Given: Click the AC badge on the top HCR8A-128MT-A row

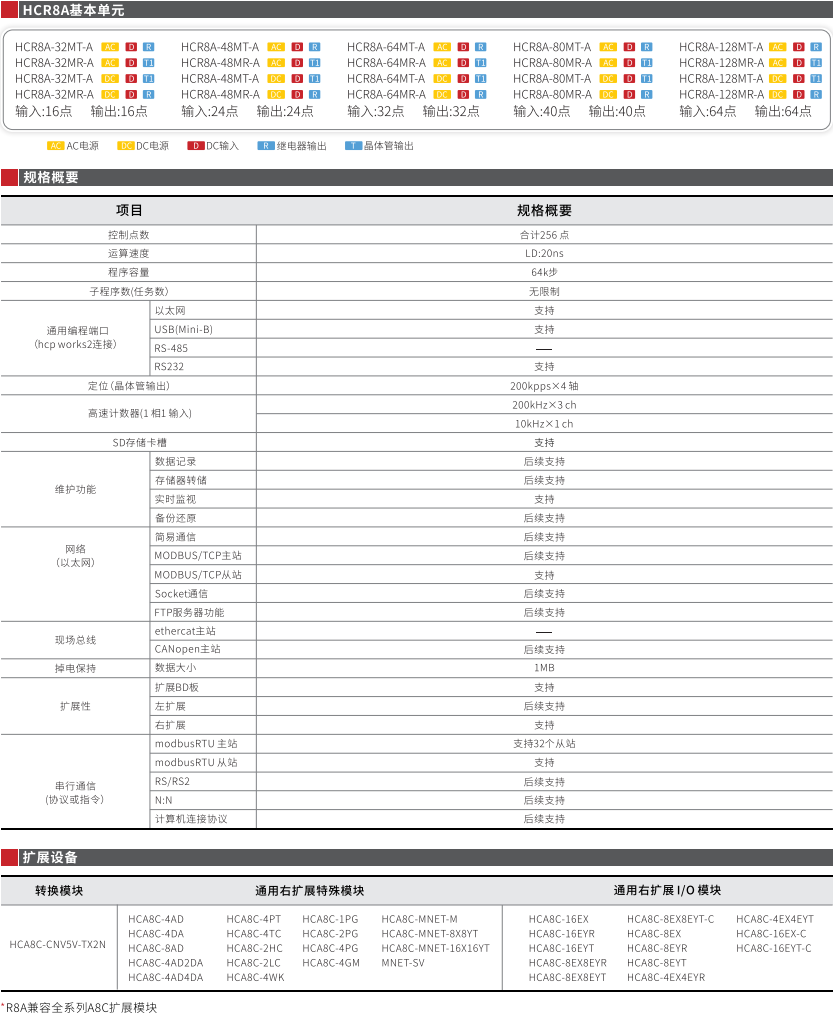Looking at the screenshot, I should 777,47.
